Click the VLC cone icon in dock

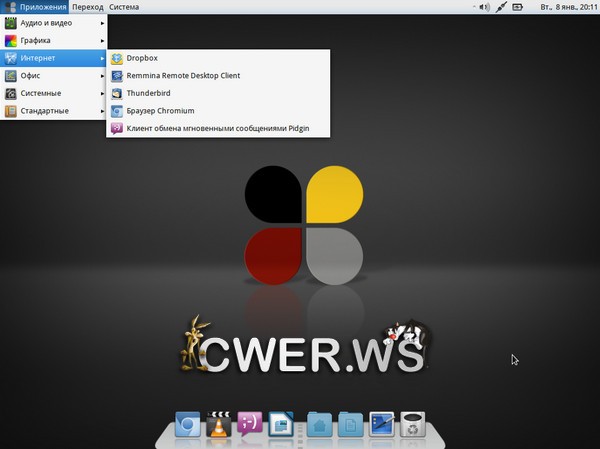click(217, 426)
